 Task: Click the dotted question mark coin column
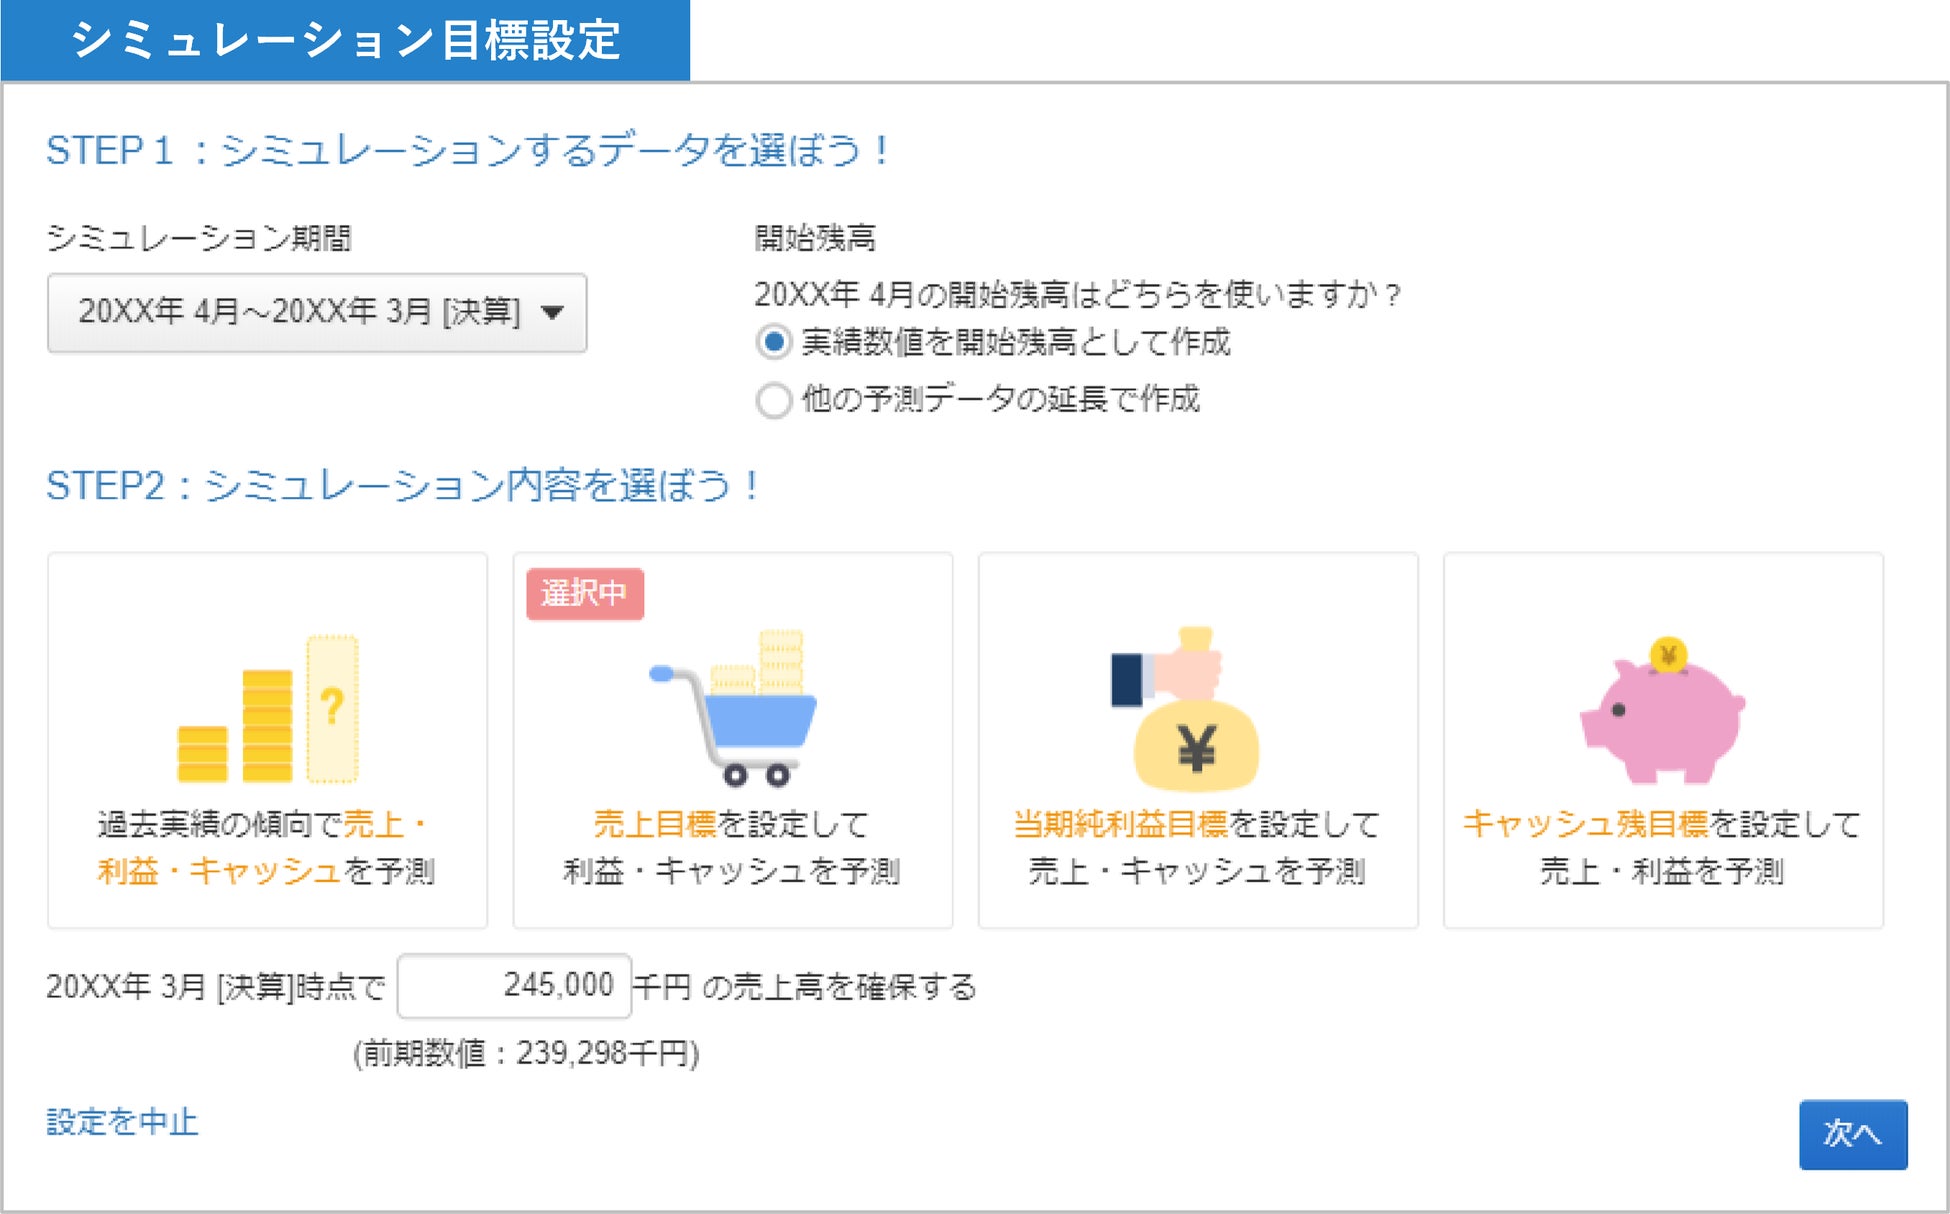tap(332, 708)
